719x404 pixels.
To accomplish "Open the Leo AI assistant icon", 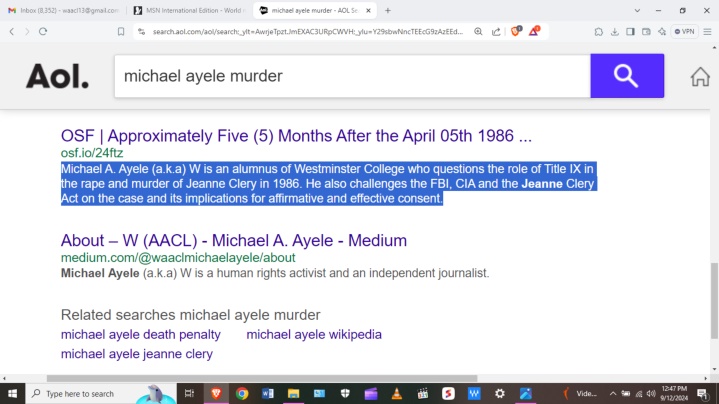I will click(662, 32).
